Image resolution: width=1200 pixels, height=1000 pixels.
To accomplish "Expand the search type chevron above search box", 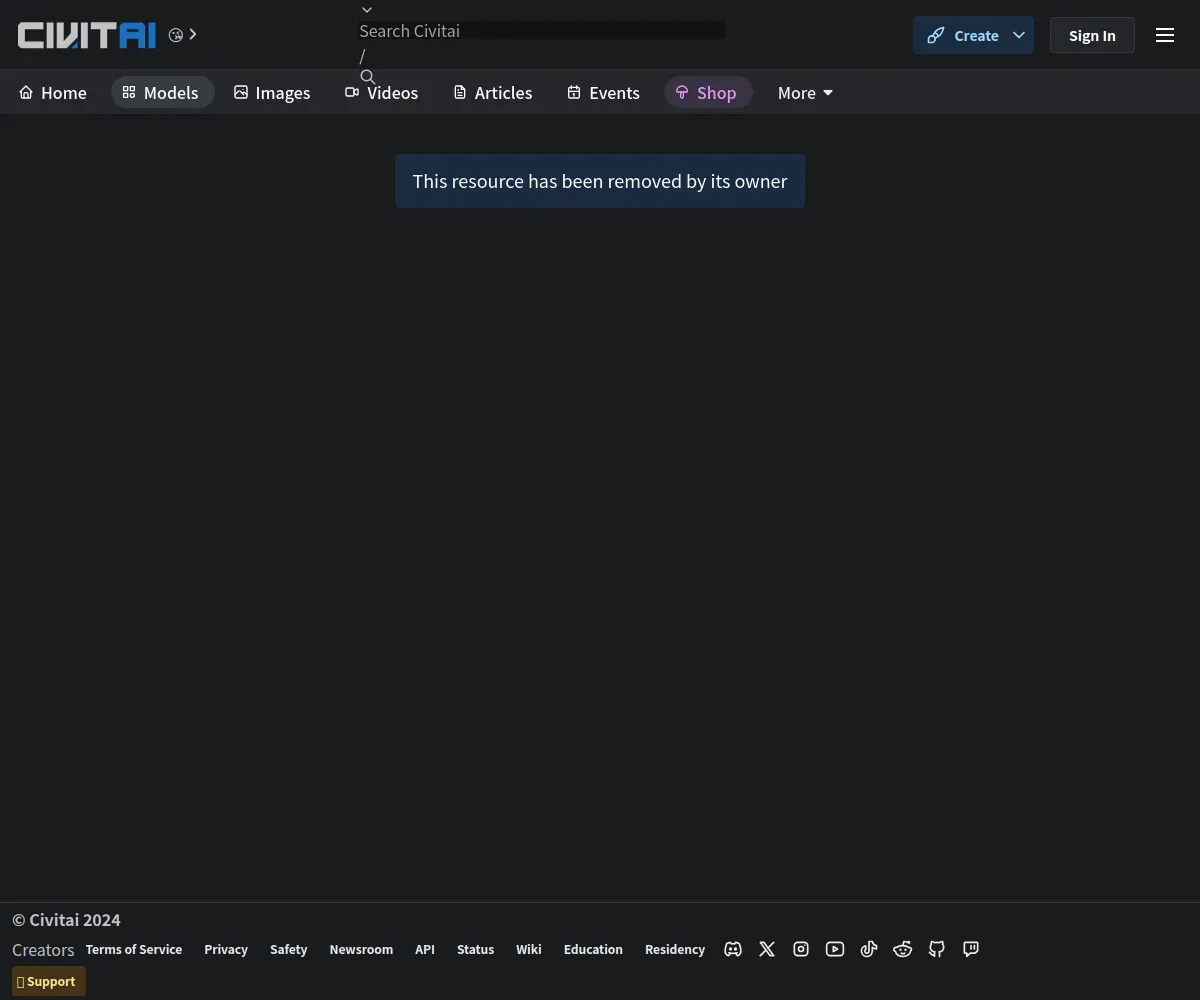I will click(367, 10).
